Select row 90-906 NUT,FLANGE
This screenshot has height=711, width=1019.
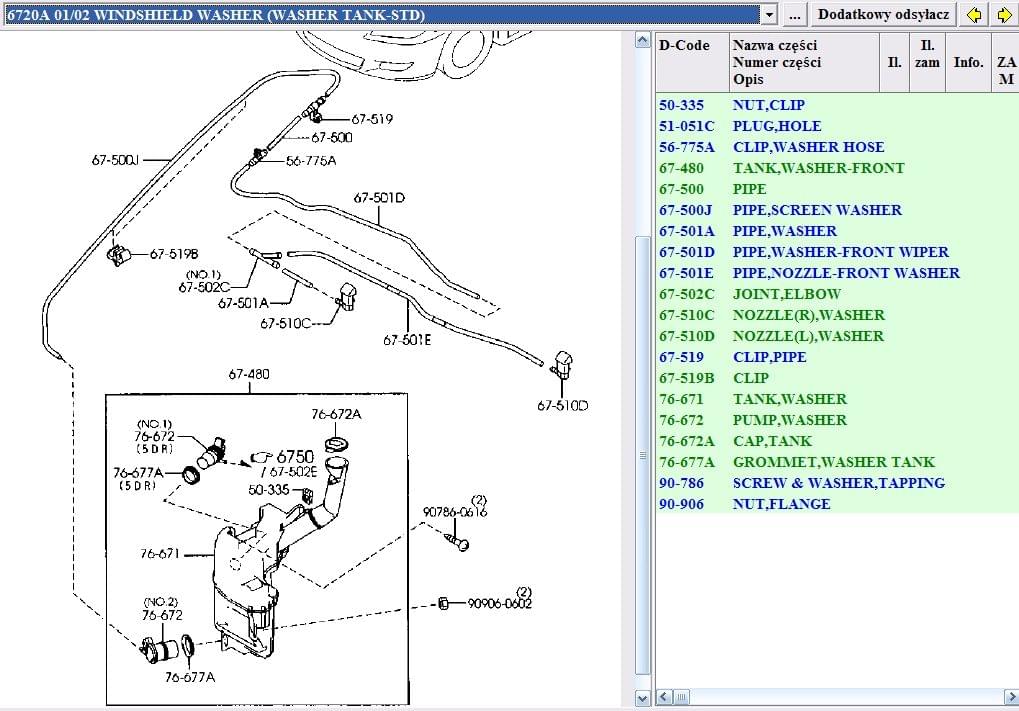(x=837, y=504)
